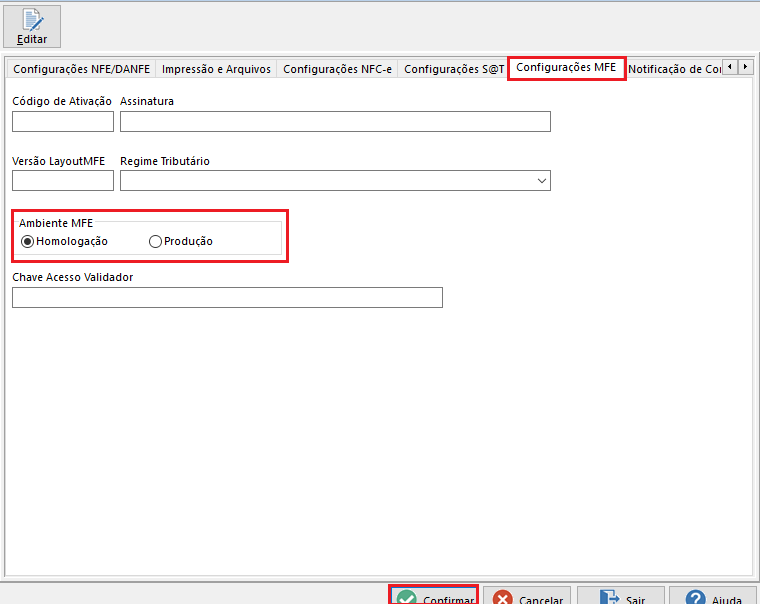Select Homologação environment radio
The height and width of the screenshot is (604, 760).
tap(64, 241)
